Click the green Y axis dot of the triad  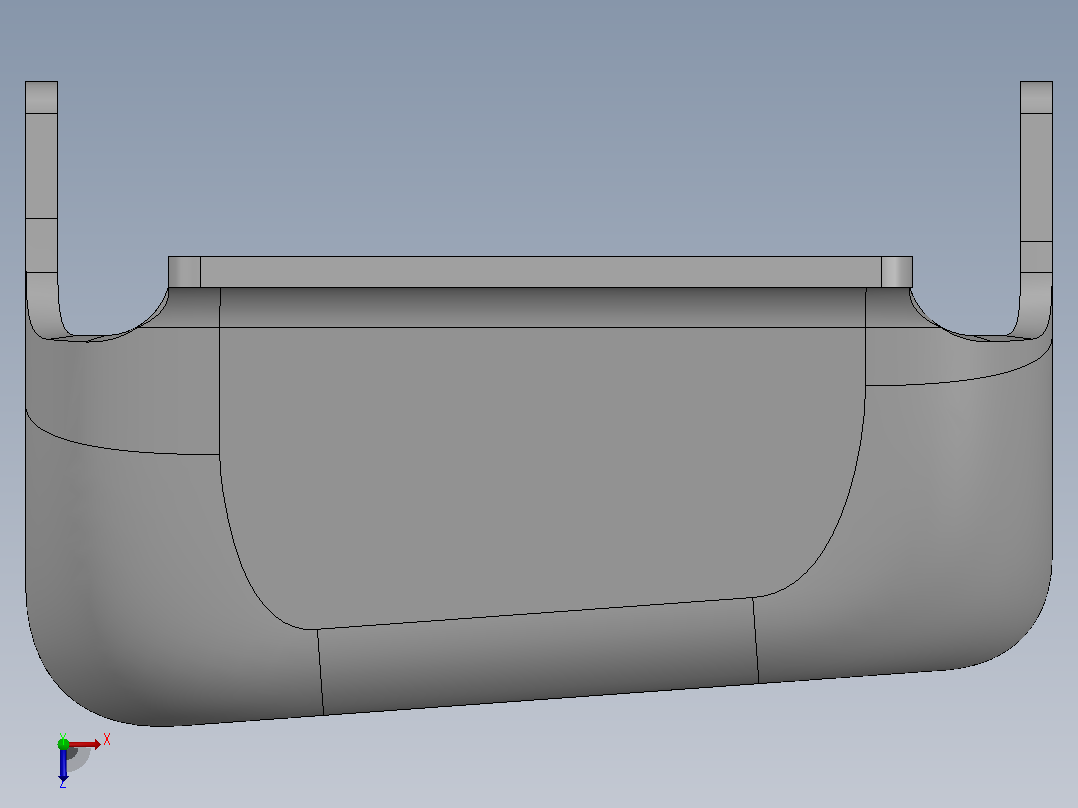coord(63,743)
